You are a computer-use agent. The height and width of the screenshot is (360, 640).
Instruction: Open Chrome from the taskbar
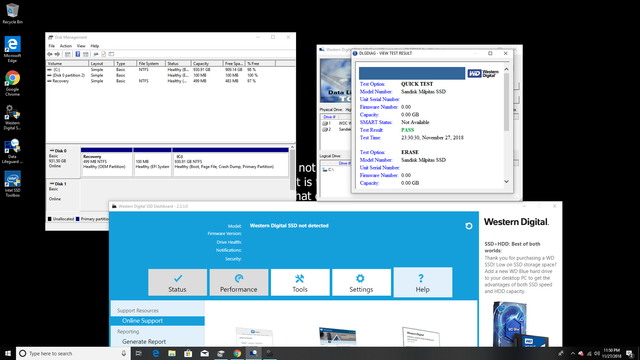pos(237,353)
